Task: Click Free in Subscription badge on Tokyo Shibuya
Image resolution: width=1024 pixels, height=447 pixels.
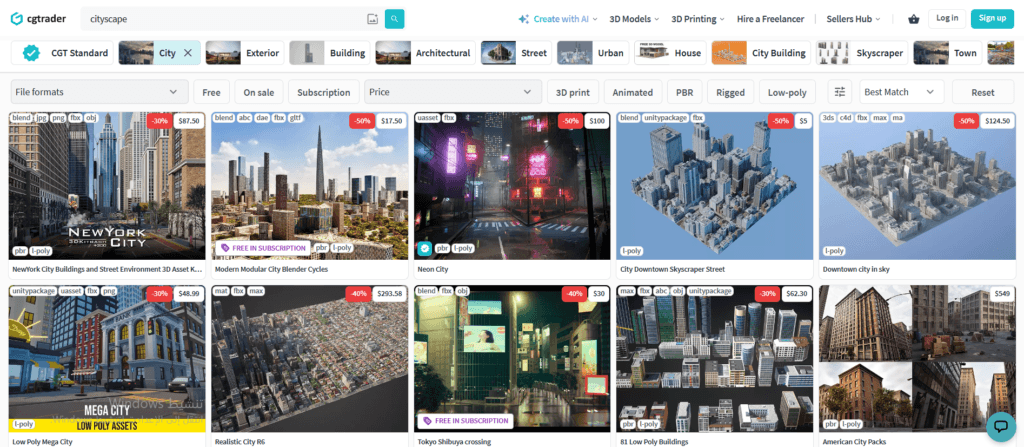Action: [466, 421]
